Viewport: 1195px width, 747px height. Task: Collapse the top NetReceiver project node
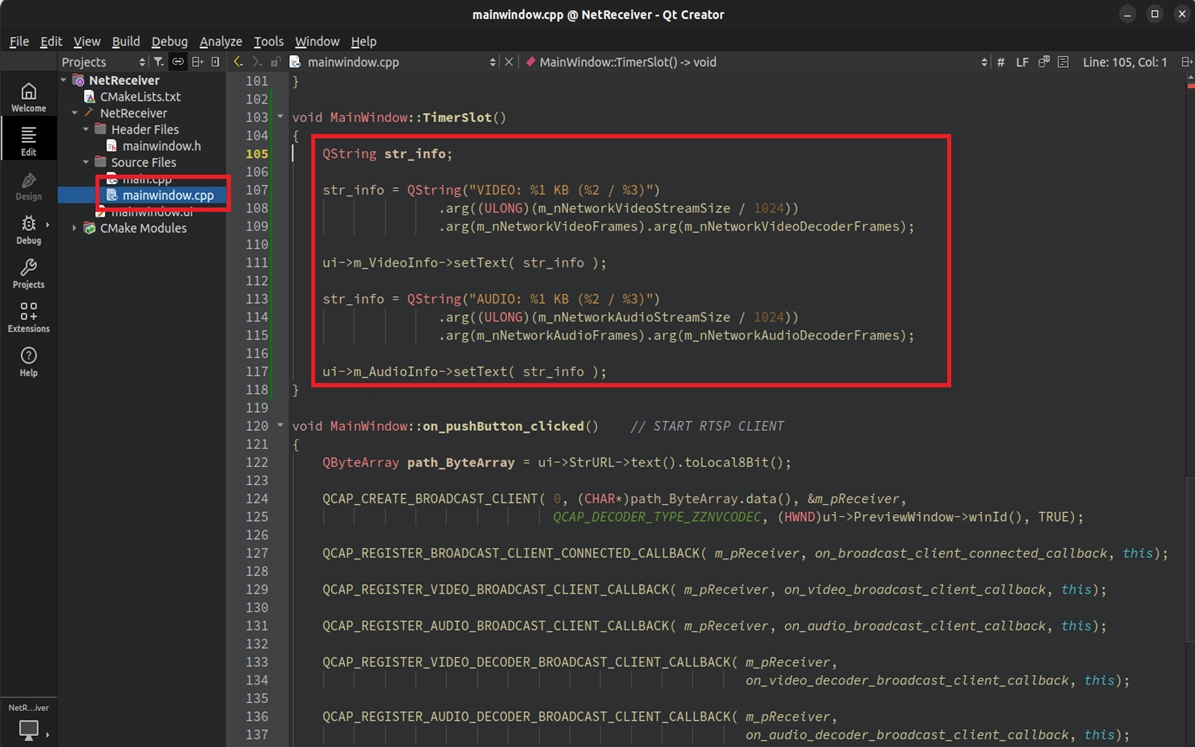click(x=63, y=80)
